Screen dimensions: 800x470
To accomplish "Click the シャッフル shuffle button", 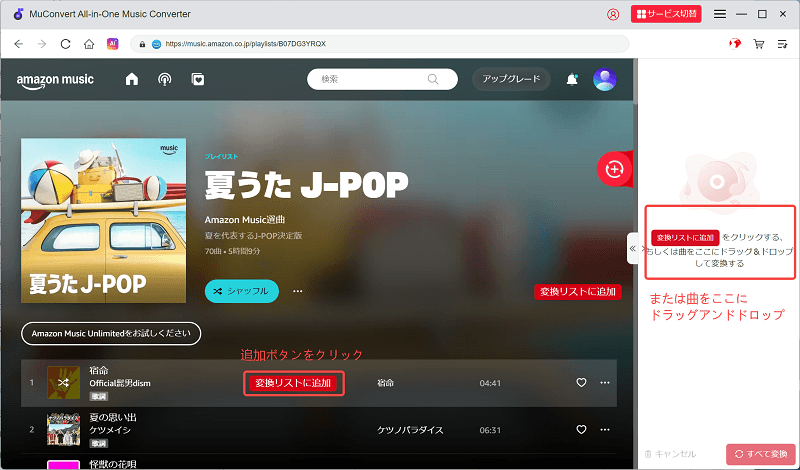I will [x=242, y=291].
